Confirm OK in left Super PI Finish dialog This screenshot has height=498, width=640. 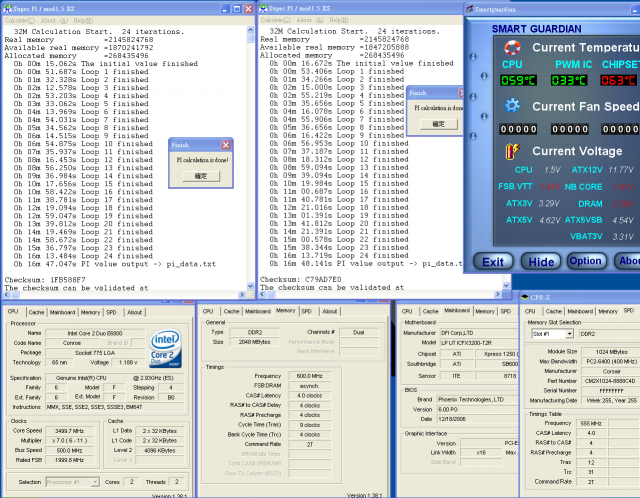pyautogui.click(x=201, y=176)
